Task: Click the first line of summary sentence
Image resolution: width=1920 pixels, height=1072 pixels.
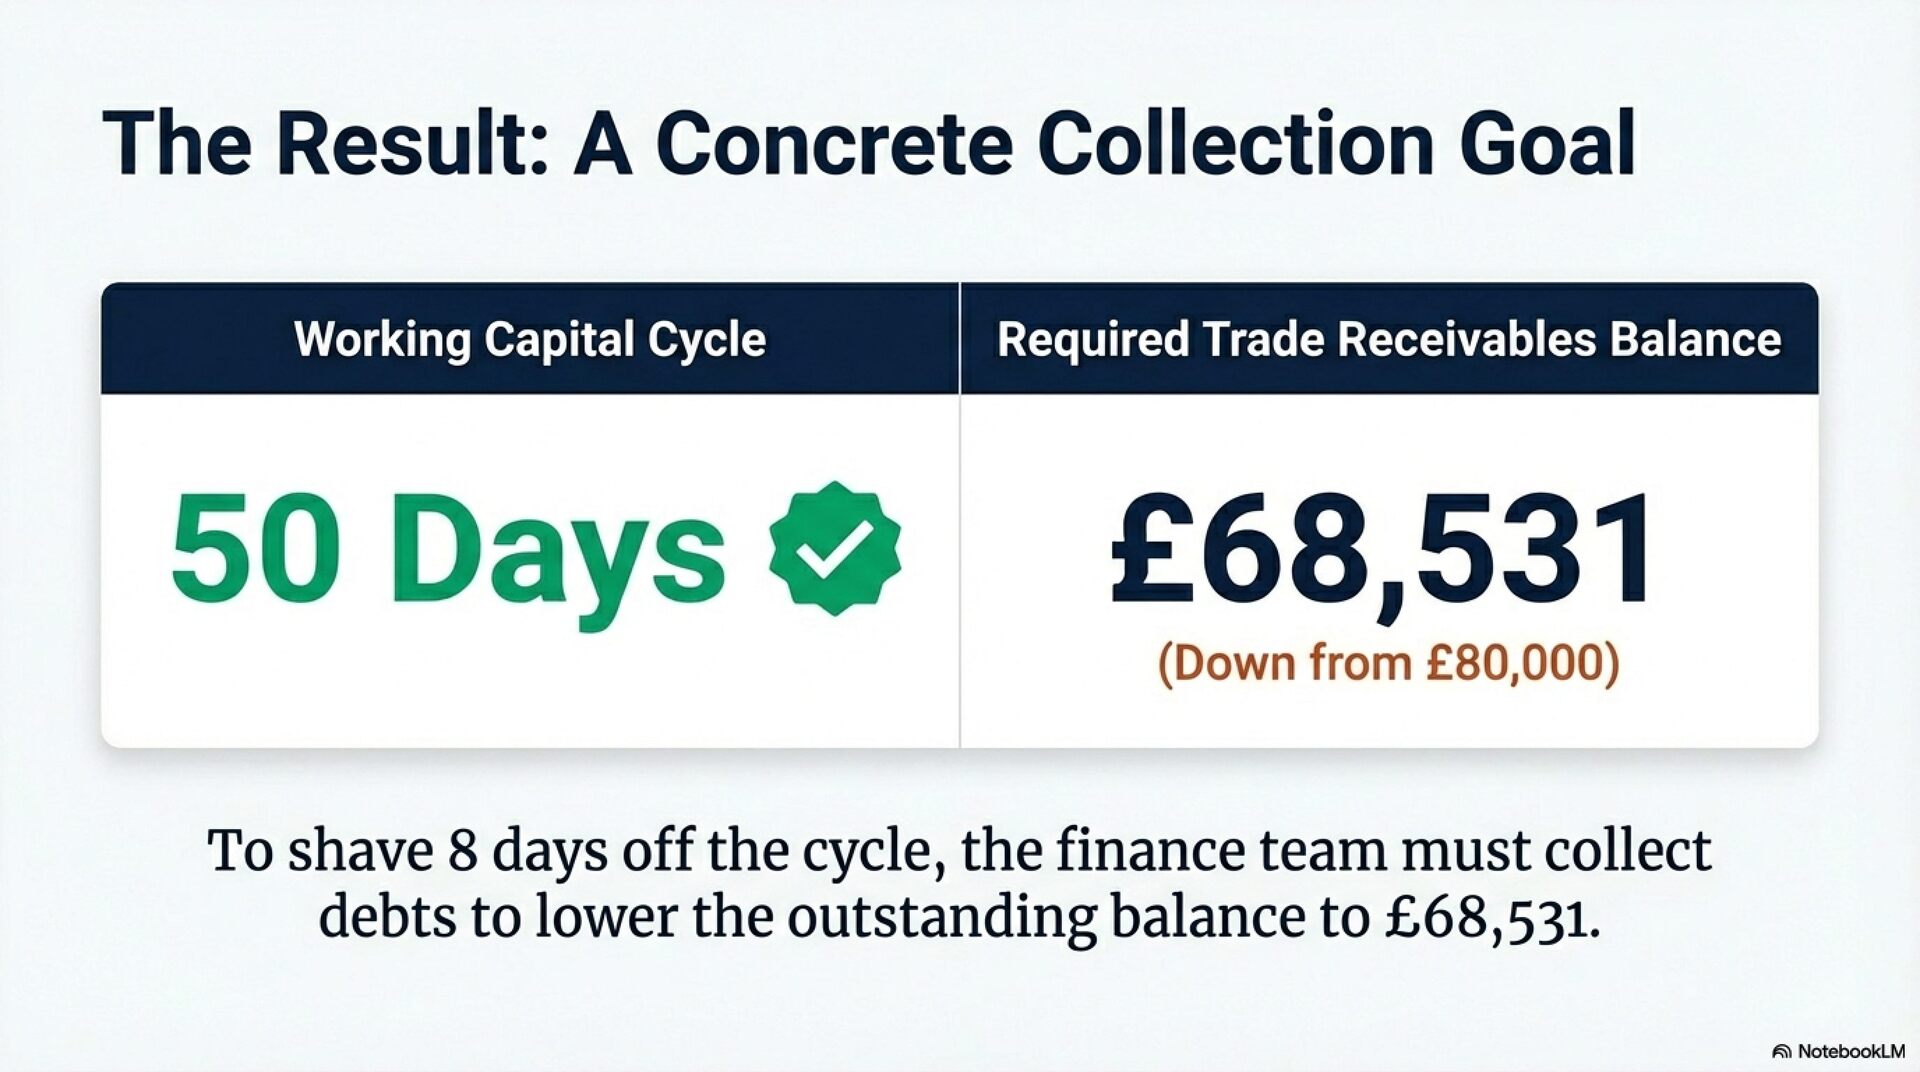Action: (x=959, y=851)
